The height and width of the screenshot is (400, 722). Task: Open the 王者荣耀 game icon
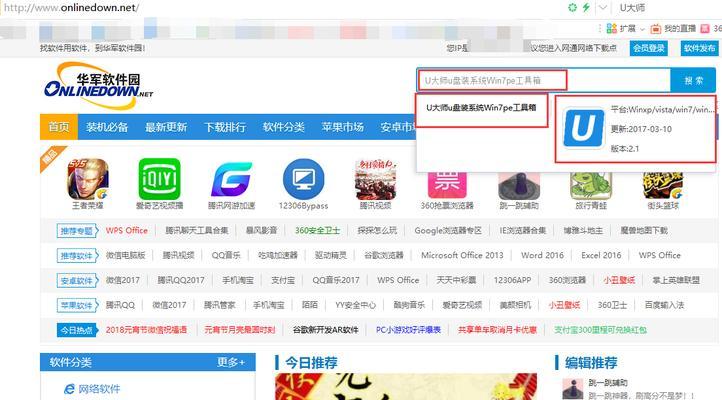pos(88,179)
